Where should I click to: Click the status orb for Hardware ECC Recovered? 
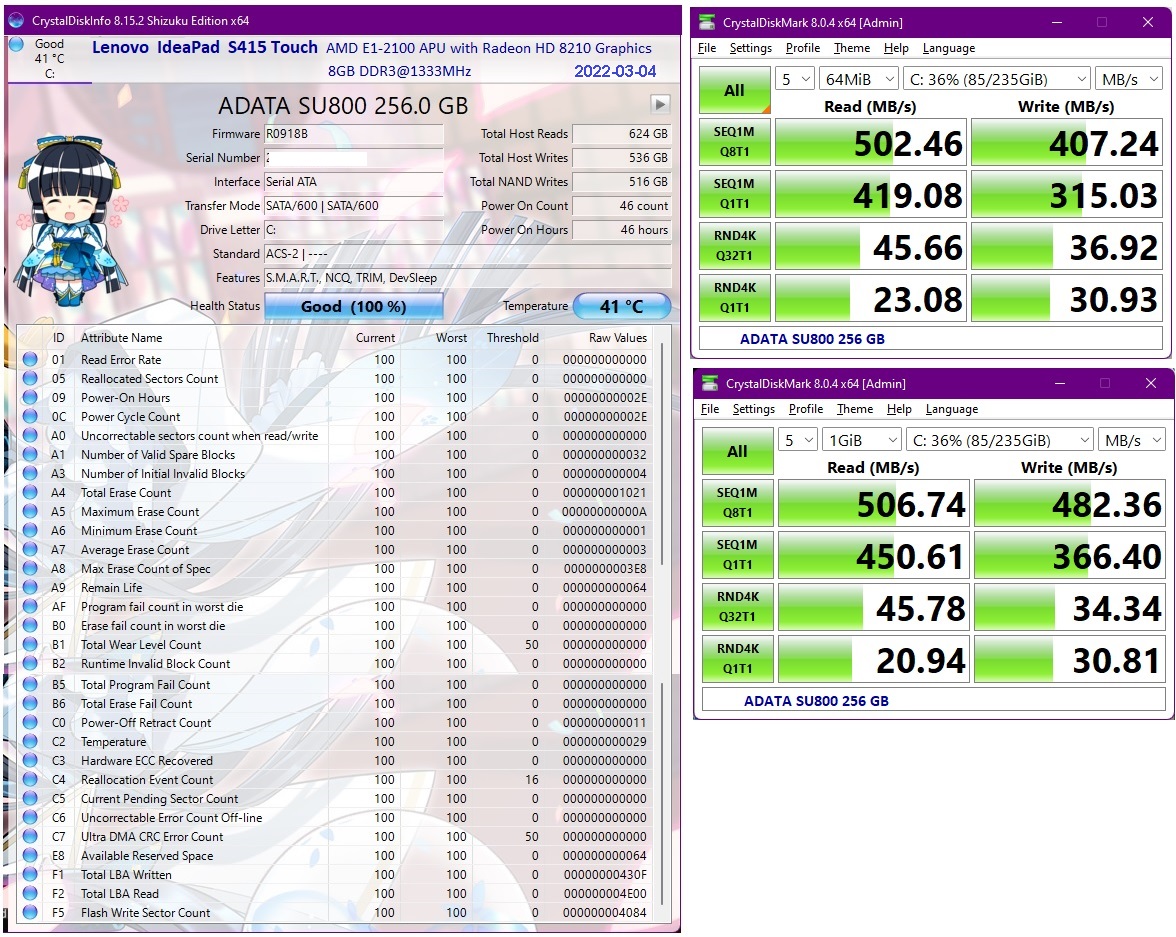pyautogui.click(x=30, y=760)
